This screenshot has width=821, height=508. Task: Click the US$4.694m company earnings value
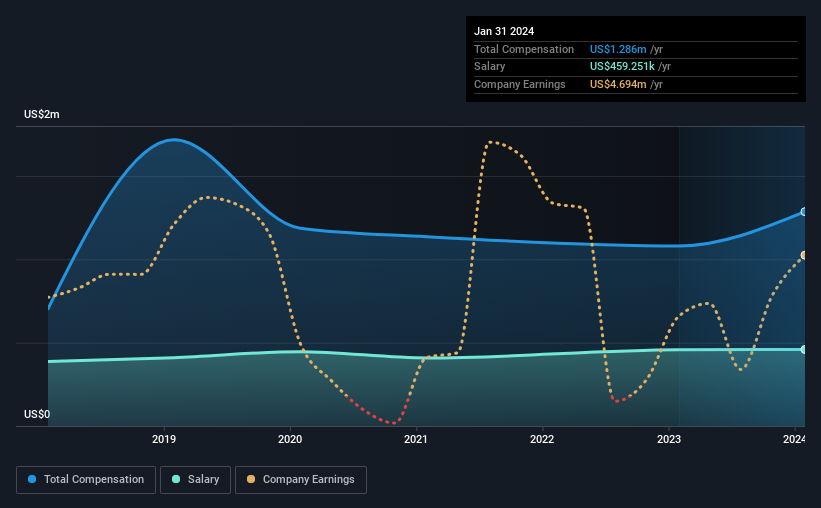pyautogui.click(x=618, y=84)
